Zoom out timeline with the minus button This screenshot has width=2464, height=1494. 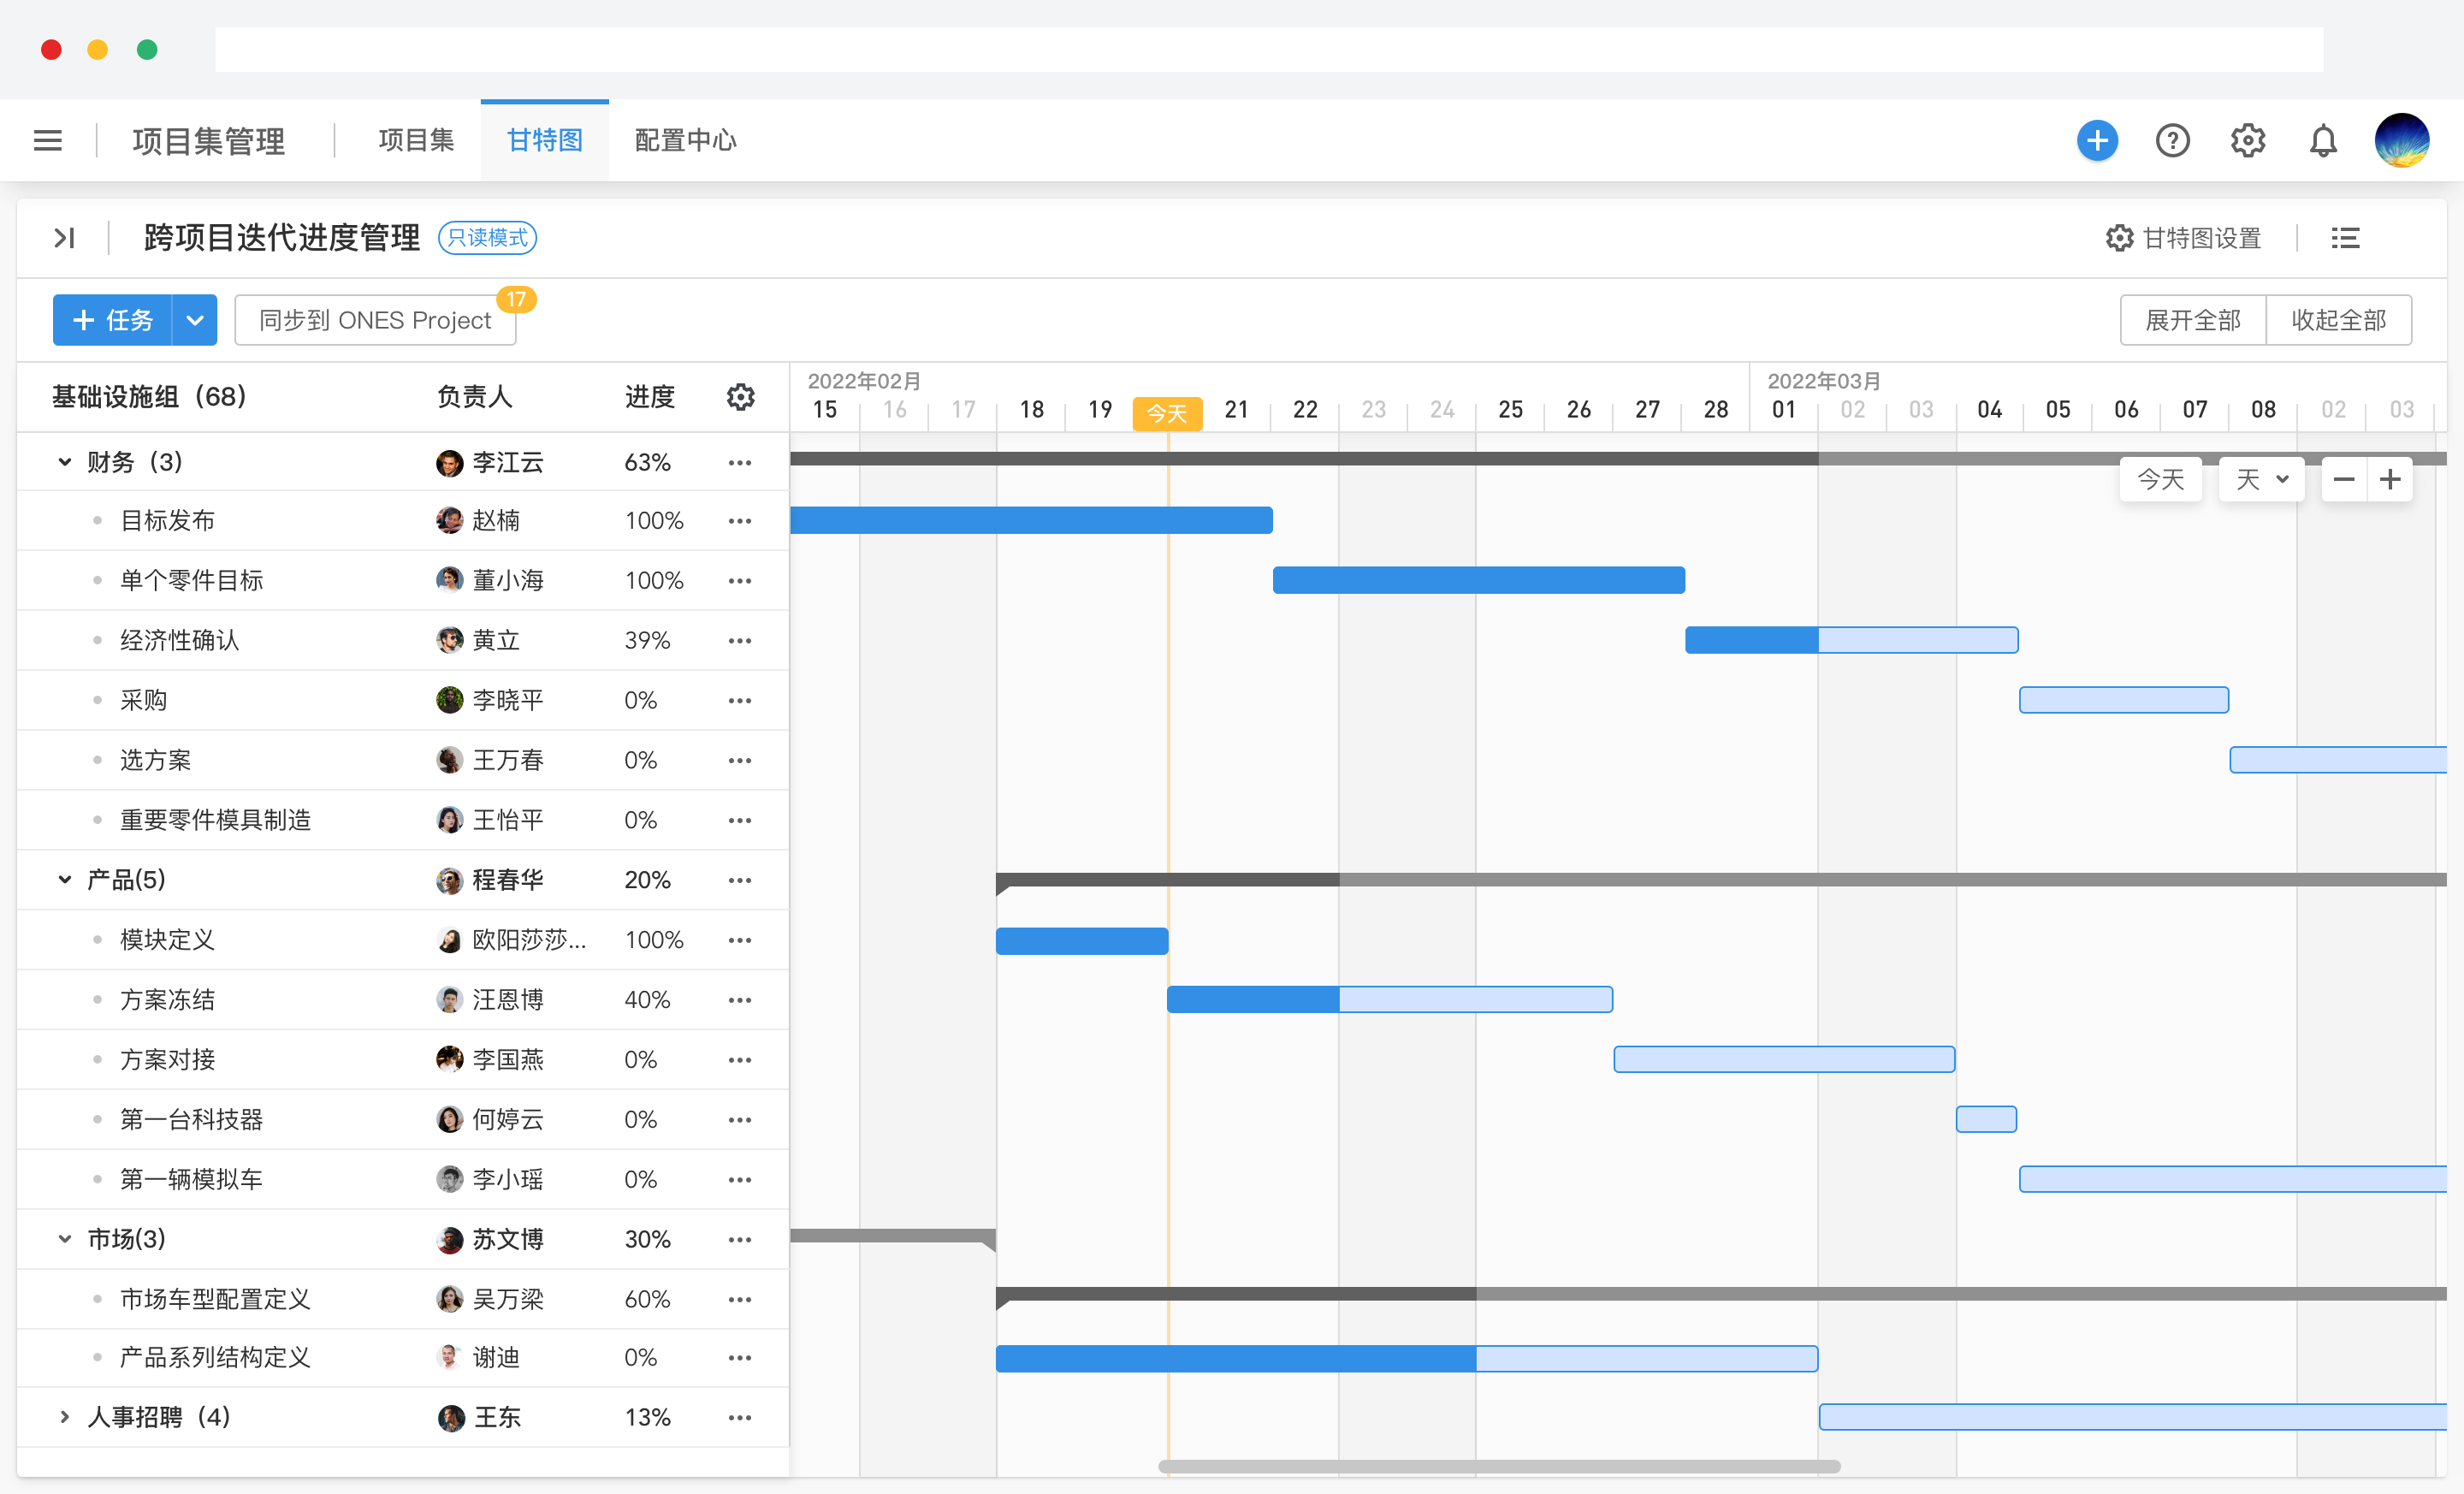pyautogui.click(x=2343, y=480)
